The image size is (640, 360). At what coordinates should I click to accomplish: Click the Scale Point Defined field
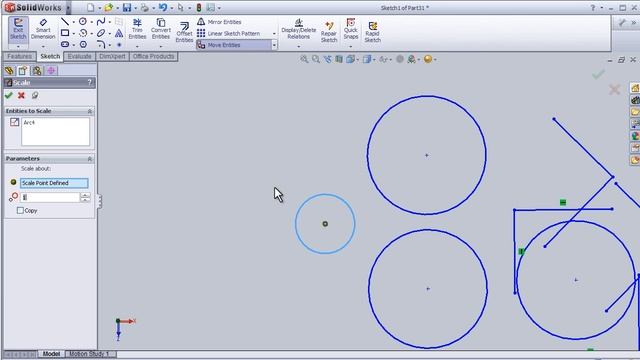(54, 183)
